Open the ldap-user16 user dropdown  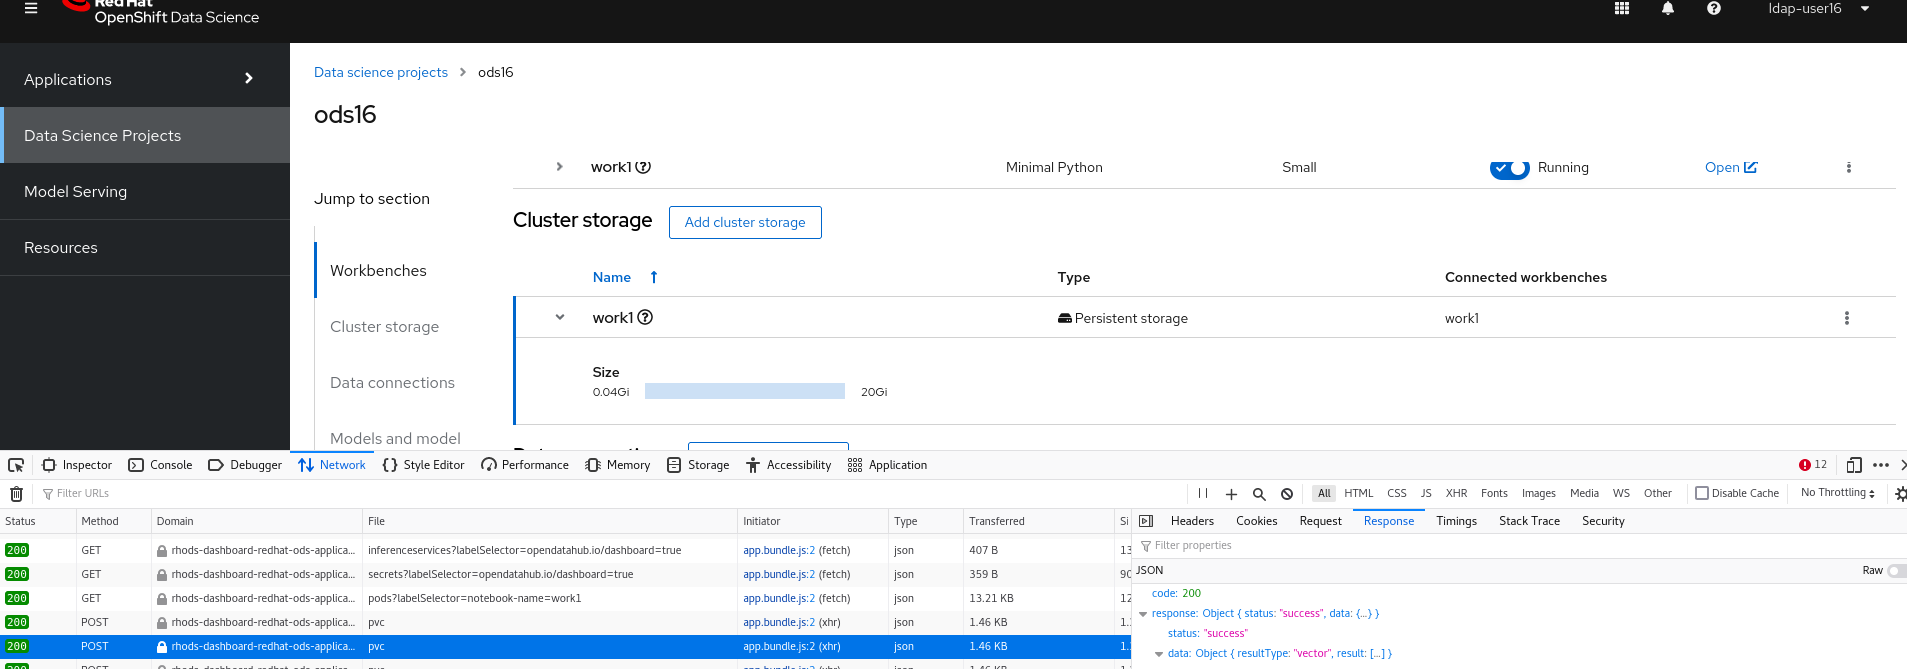pyautogui.click(x=1818, y=8)
